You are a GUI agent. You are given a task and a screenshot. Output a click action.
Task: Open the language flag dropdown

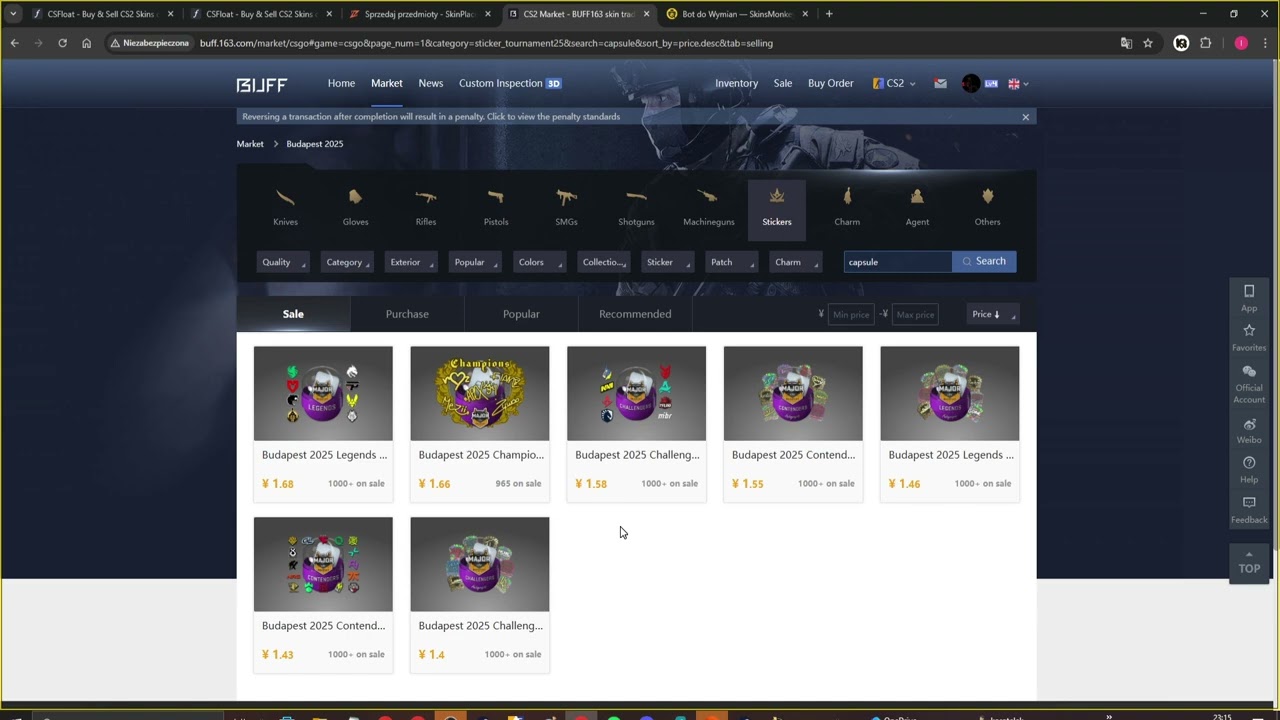[1018, 84]
